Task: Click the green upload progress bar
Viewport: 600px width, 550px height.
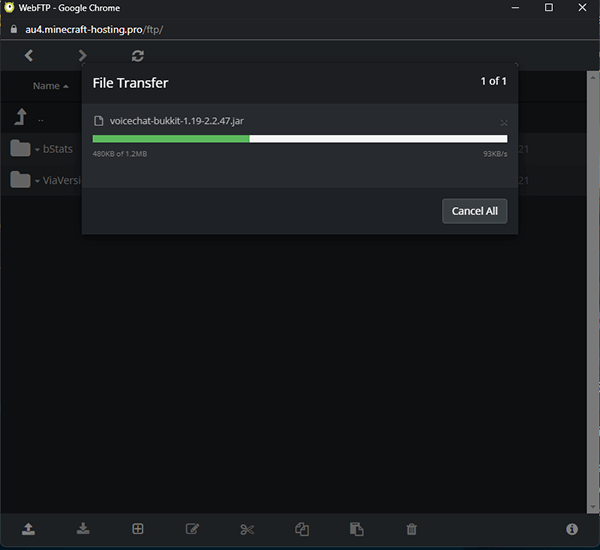Action: click(x=171, y=139)
